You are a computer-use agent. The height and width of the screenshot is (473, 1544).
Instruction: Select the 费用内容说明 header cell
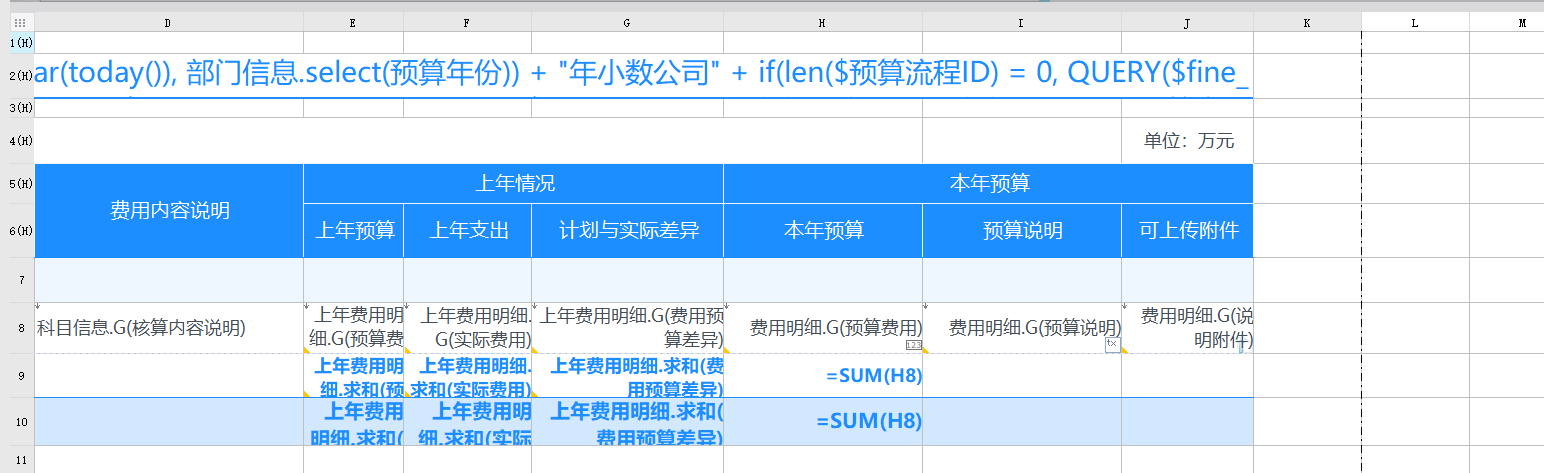[169, 210]
